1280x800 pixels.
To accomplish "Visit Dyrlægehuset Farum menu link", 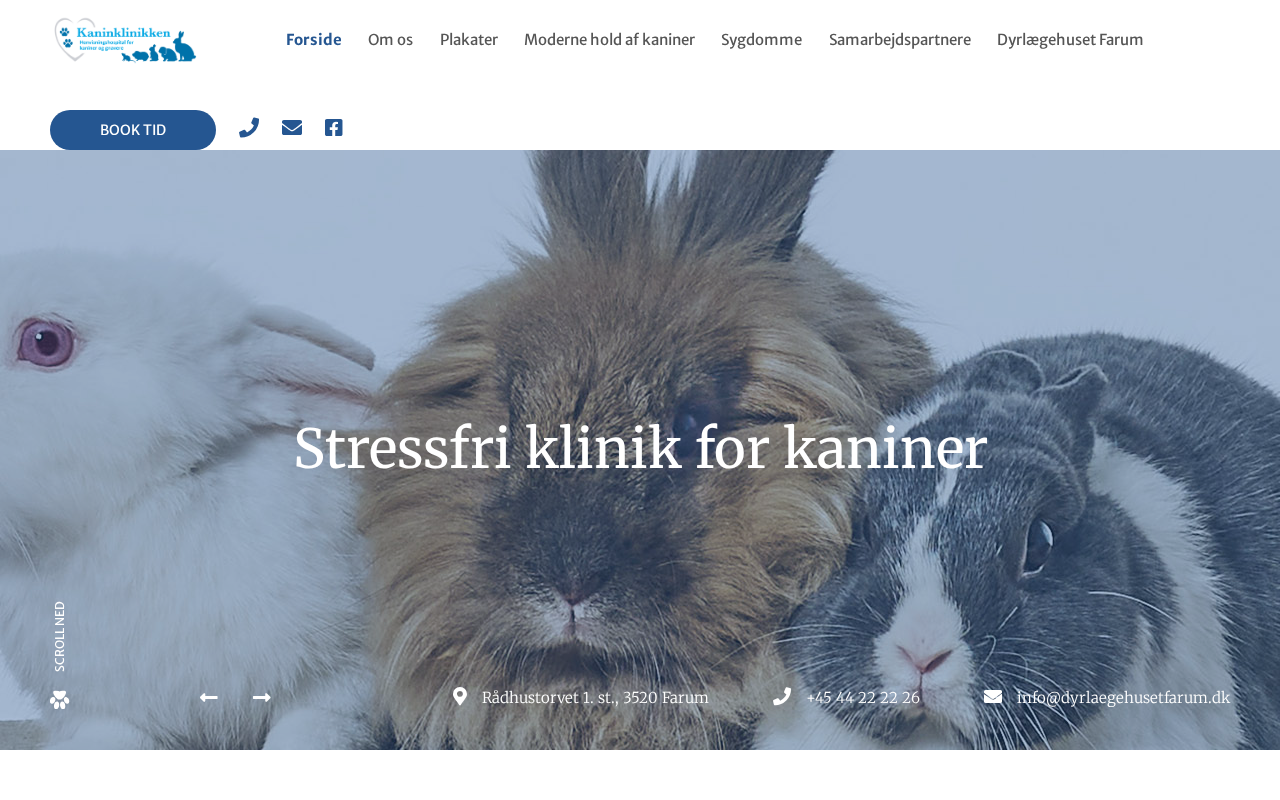I will pos(1070,40).
